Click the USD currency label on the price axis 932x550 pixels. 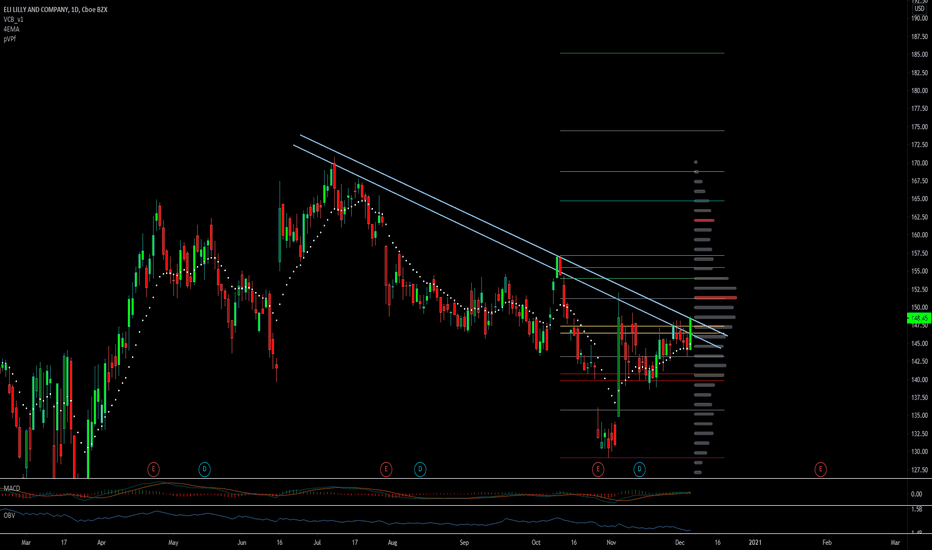(919, 9)
